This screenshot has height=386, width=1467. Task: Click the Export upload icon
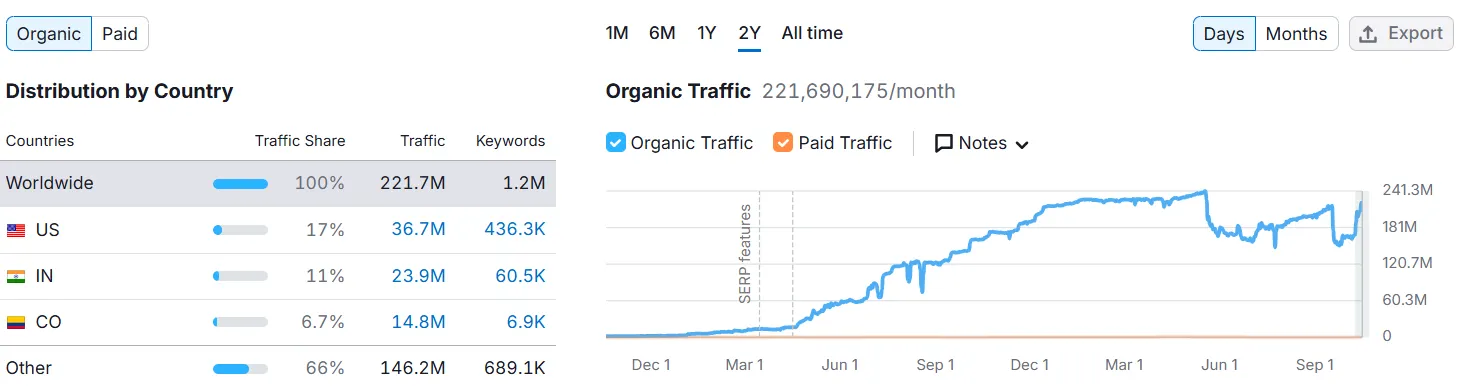click(1369, 33)
